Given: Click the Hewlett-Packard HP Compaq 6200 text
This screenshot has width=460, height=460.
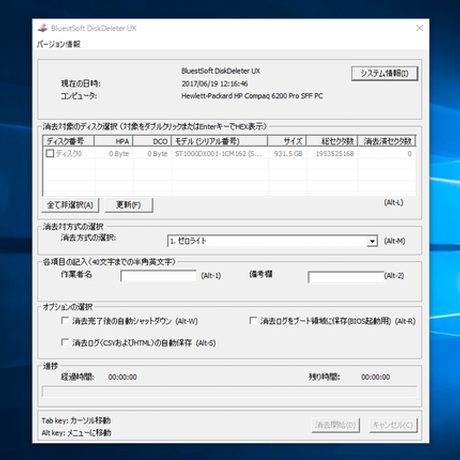Looking at the screenshot, I should 252,96.
